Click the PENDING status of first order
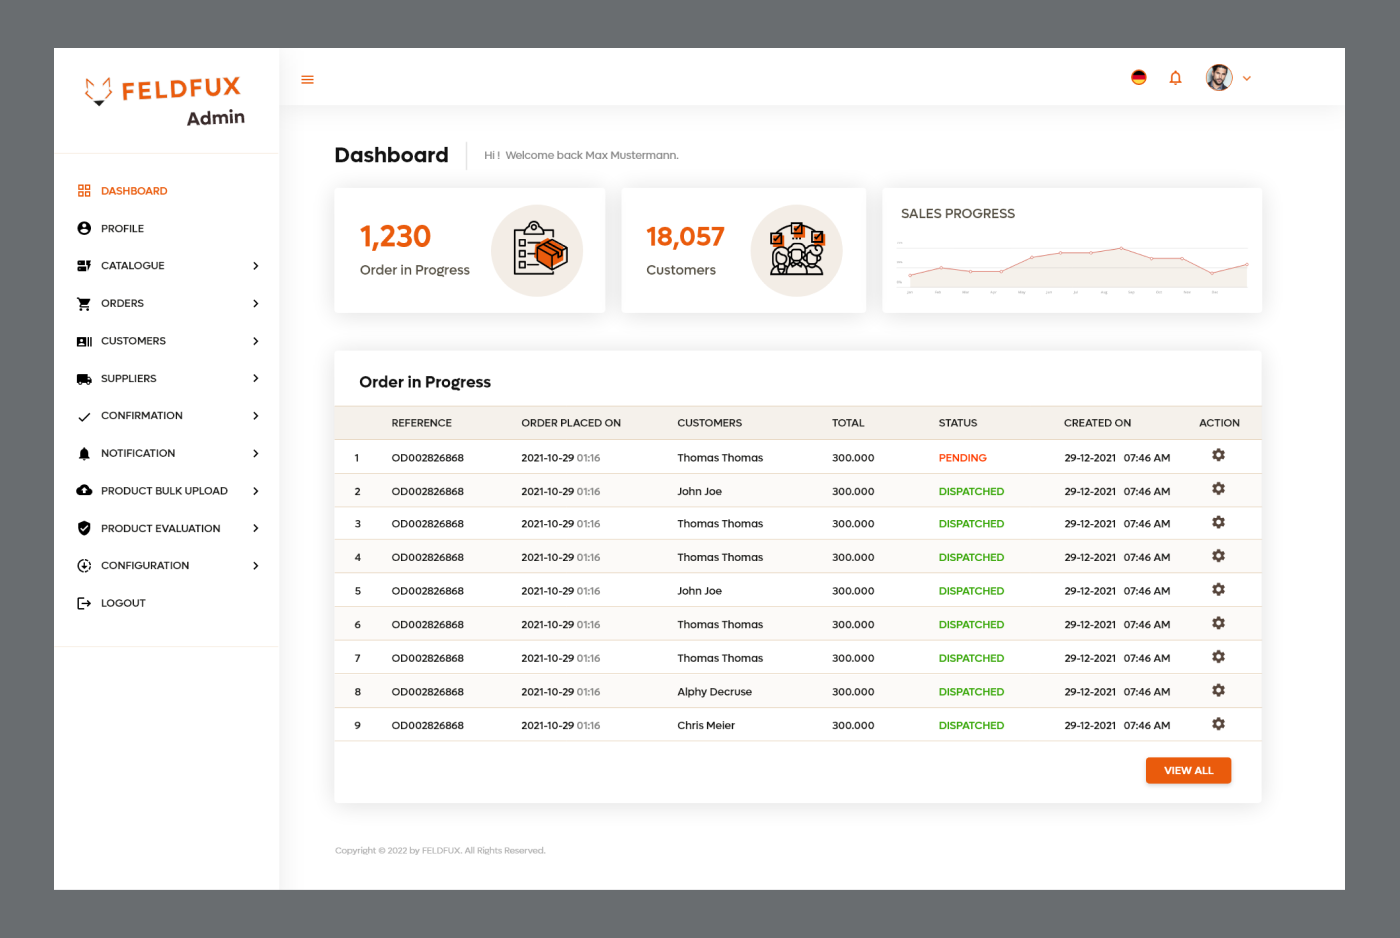This screenshot has width=1400, height=938. [x=962, y=458]
